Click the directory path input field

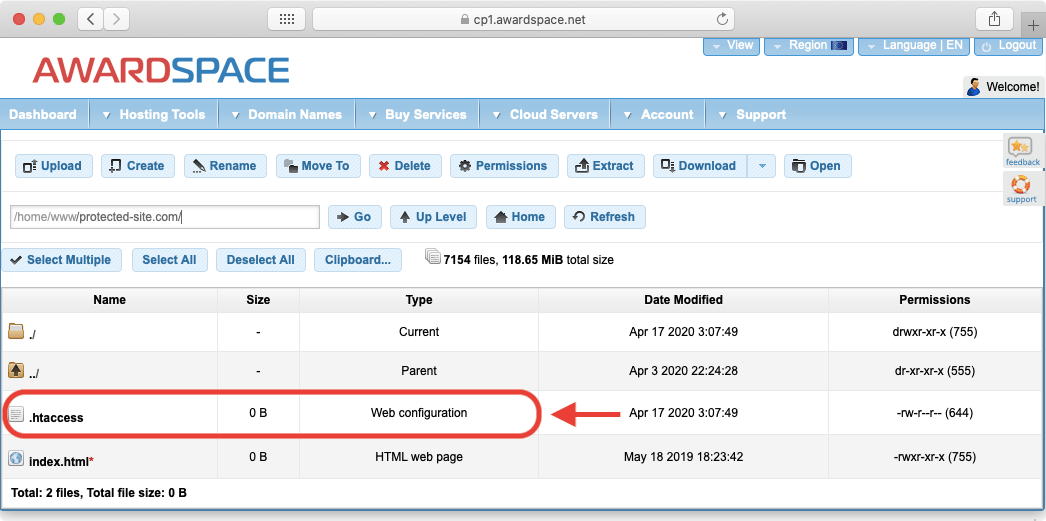click(x=165, y=217)
